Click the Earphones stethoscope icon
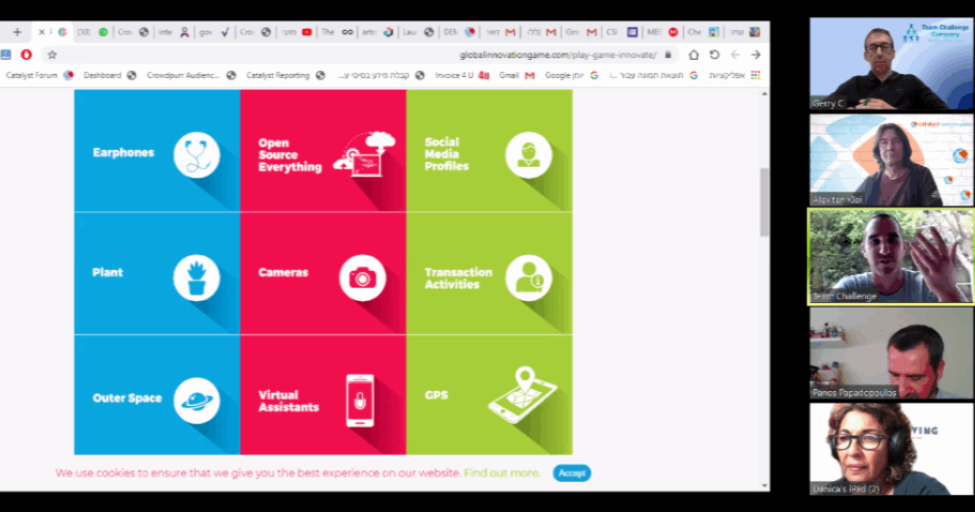The width and height of the screenshot is (975, 512). [x=196, y=155]
